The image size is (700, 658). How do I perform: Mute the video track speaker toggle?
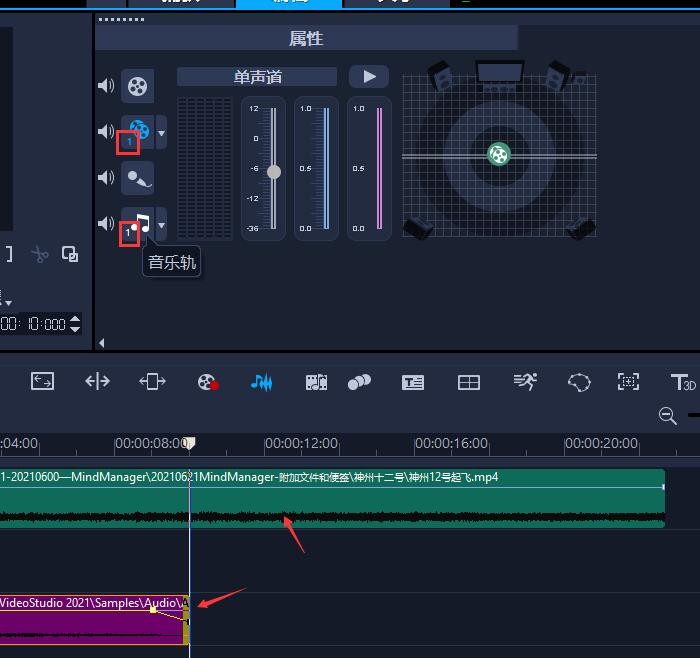pyautogui.click(x=106, y=86)
